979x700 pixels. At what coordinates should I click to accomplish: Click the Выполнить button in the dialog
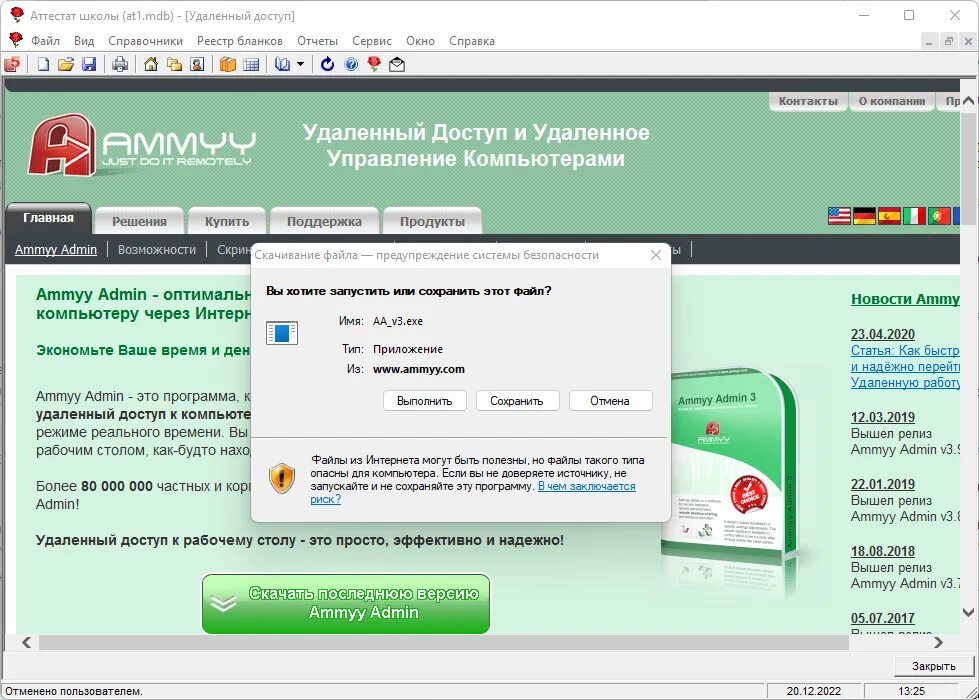[x=425, y=401]
